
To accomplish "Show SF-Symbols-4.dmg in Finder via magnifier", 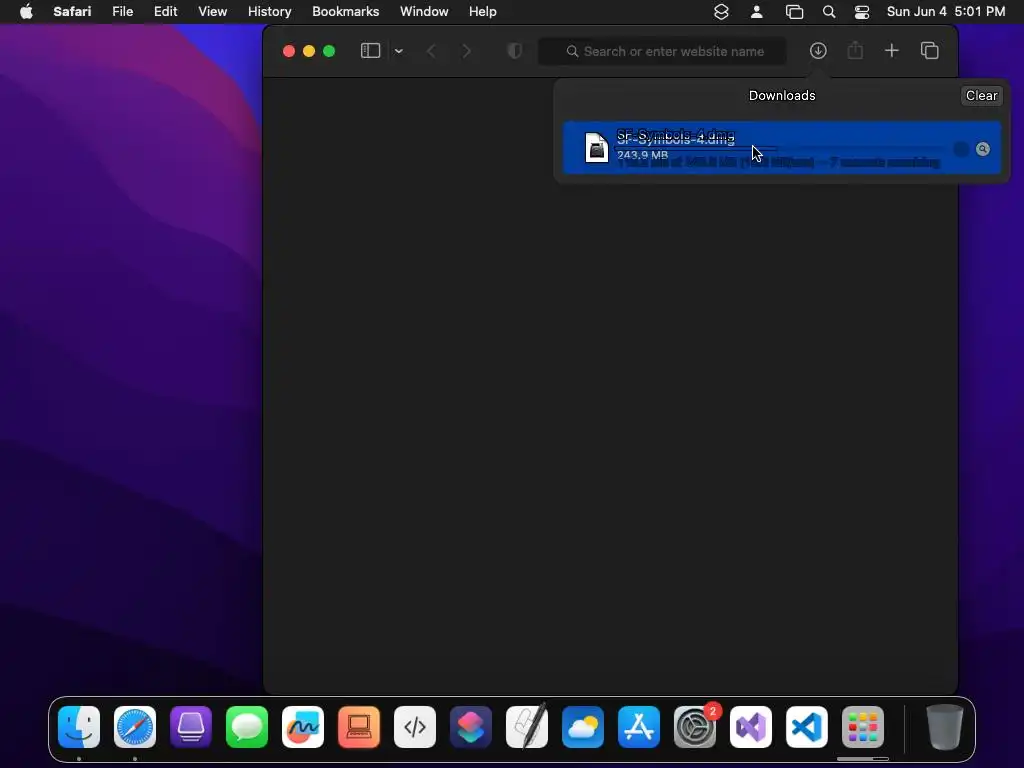I will click(982, 149).
